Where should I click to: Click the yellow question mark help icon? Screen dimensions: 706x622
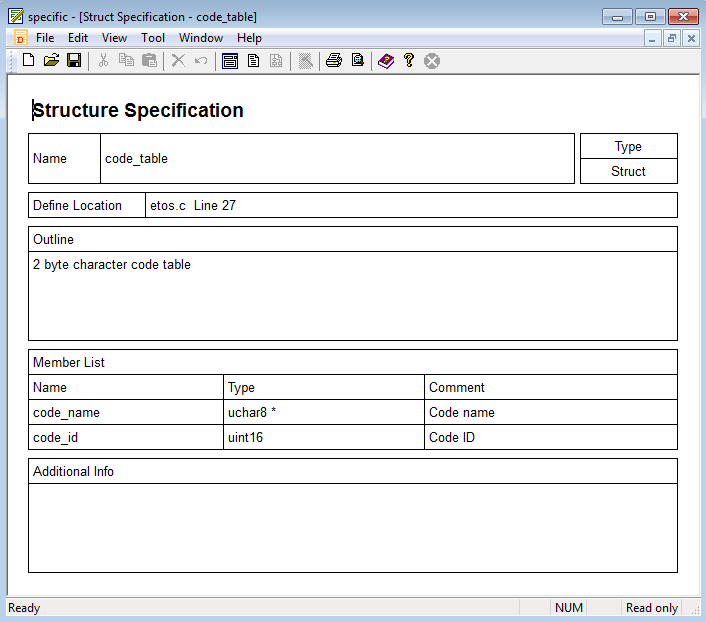tap(409, 60)
